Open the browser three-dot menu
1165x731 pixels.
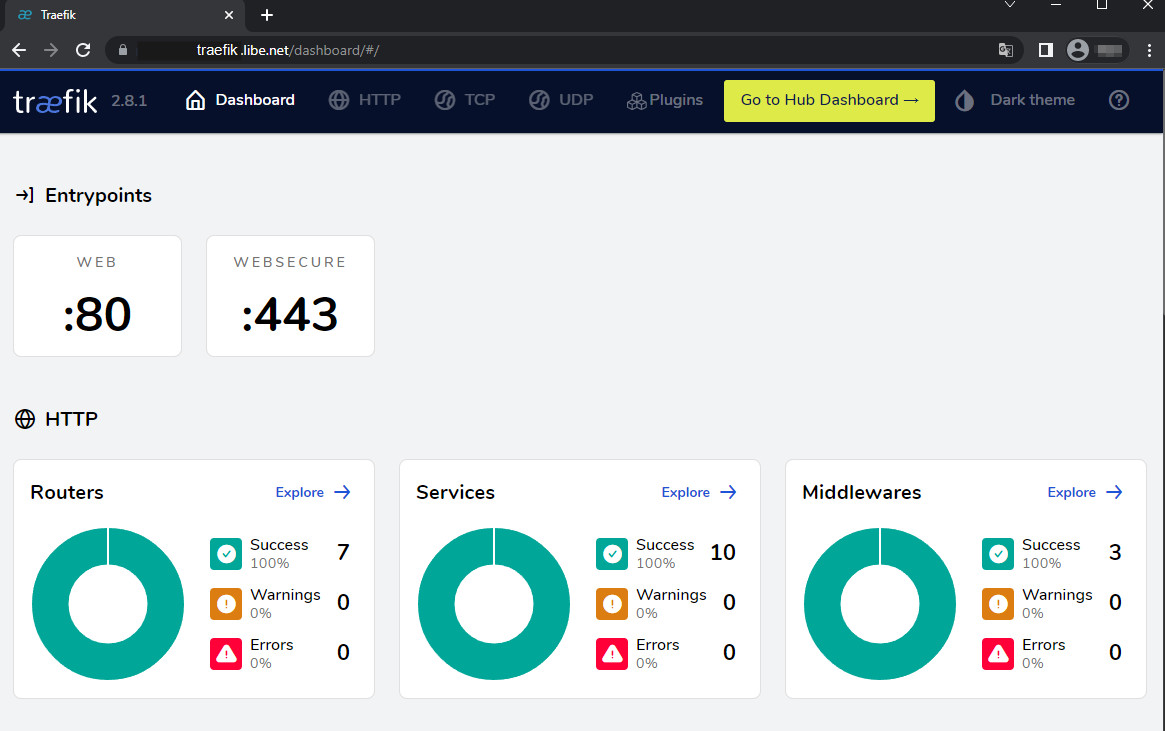coord(1147,50)
